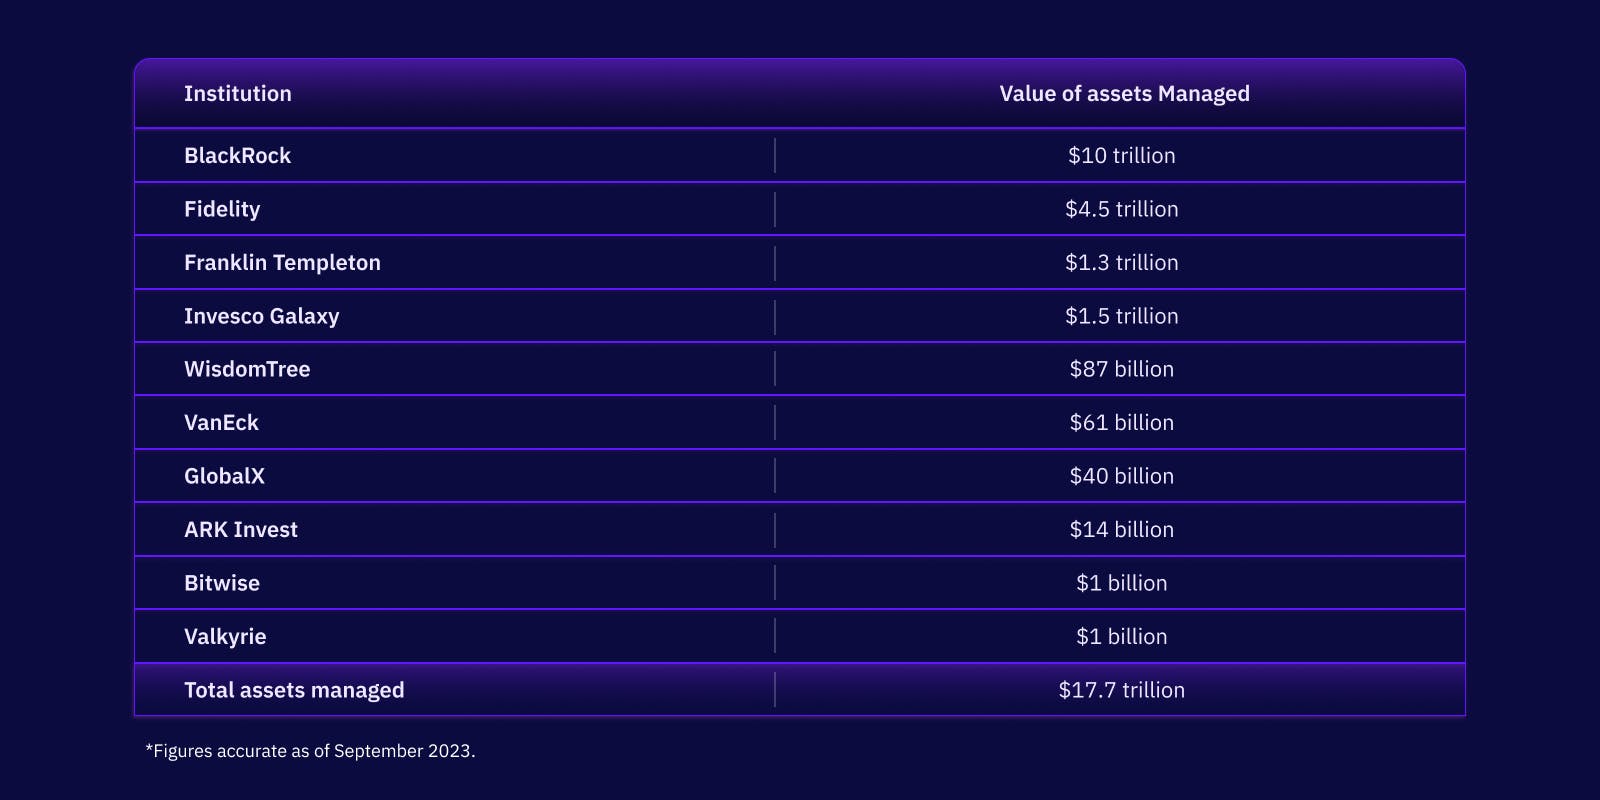Click the $4.5 trillion value
The width and height of the screenshot is (1600, 800).
tap(1121, 210)
